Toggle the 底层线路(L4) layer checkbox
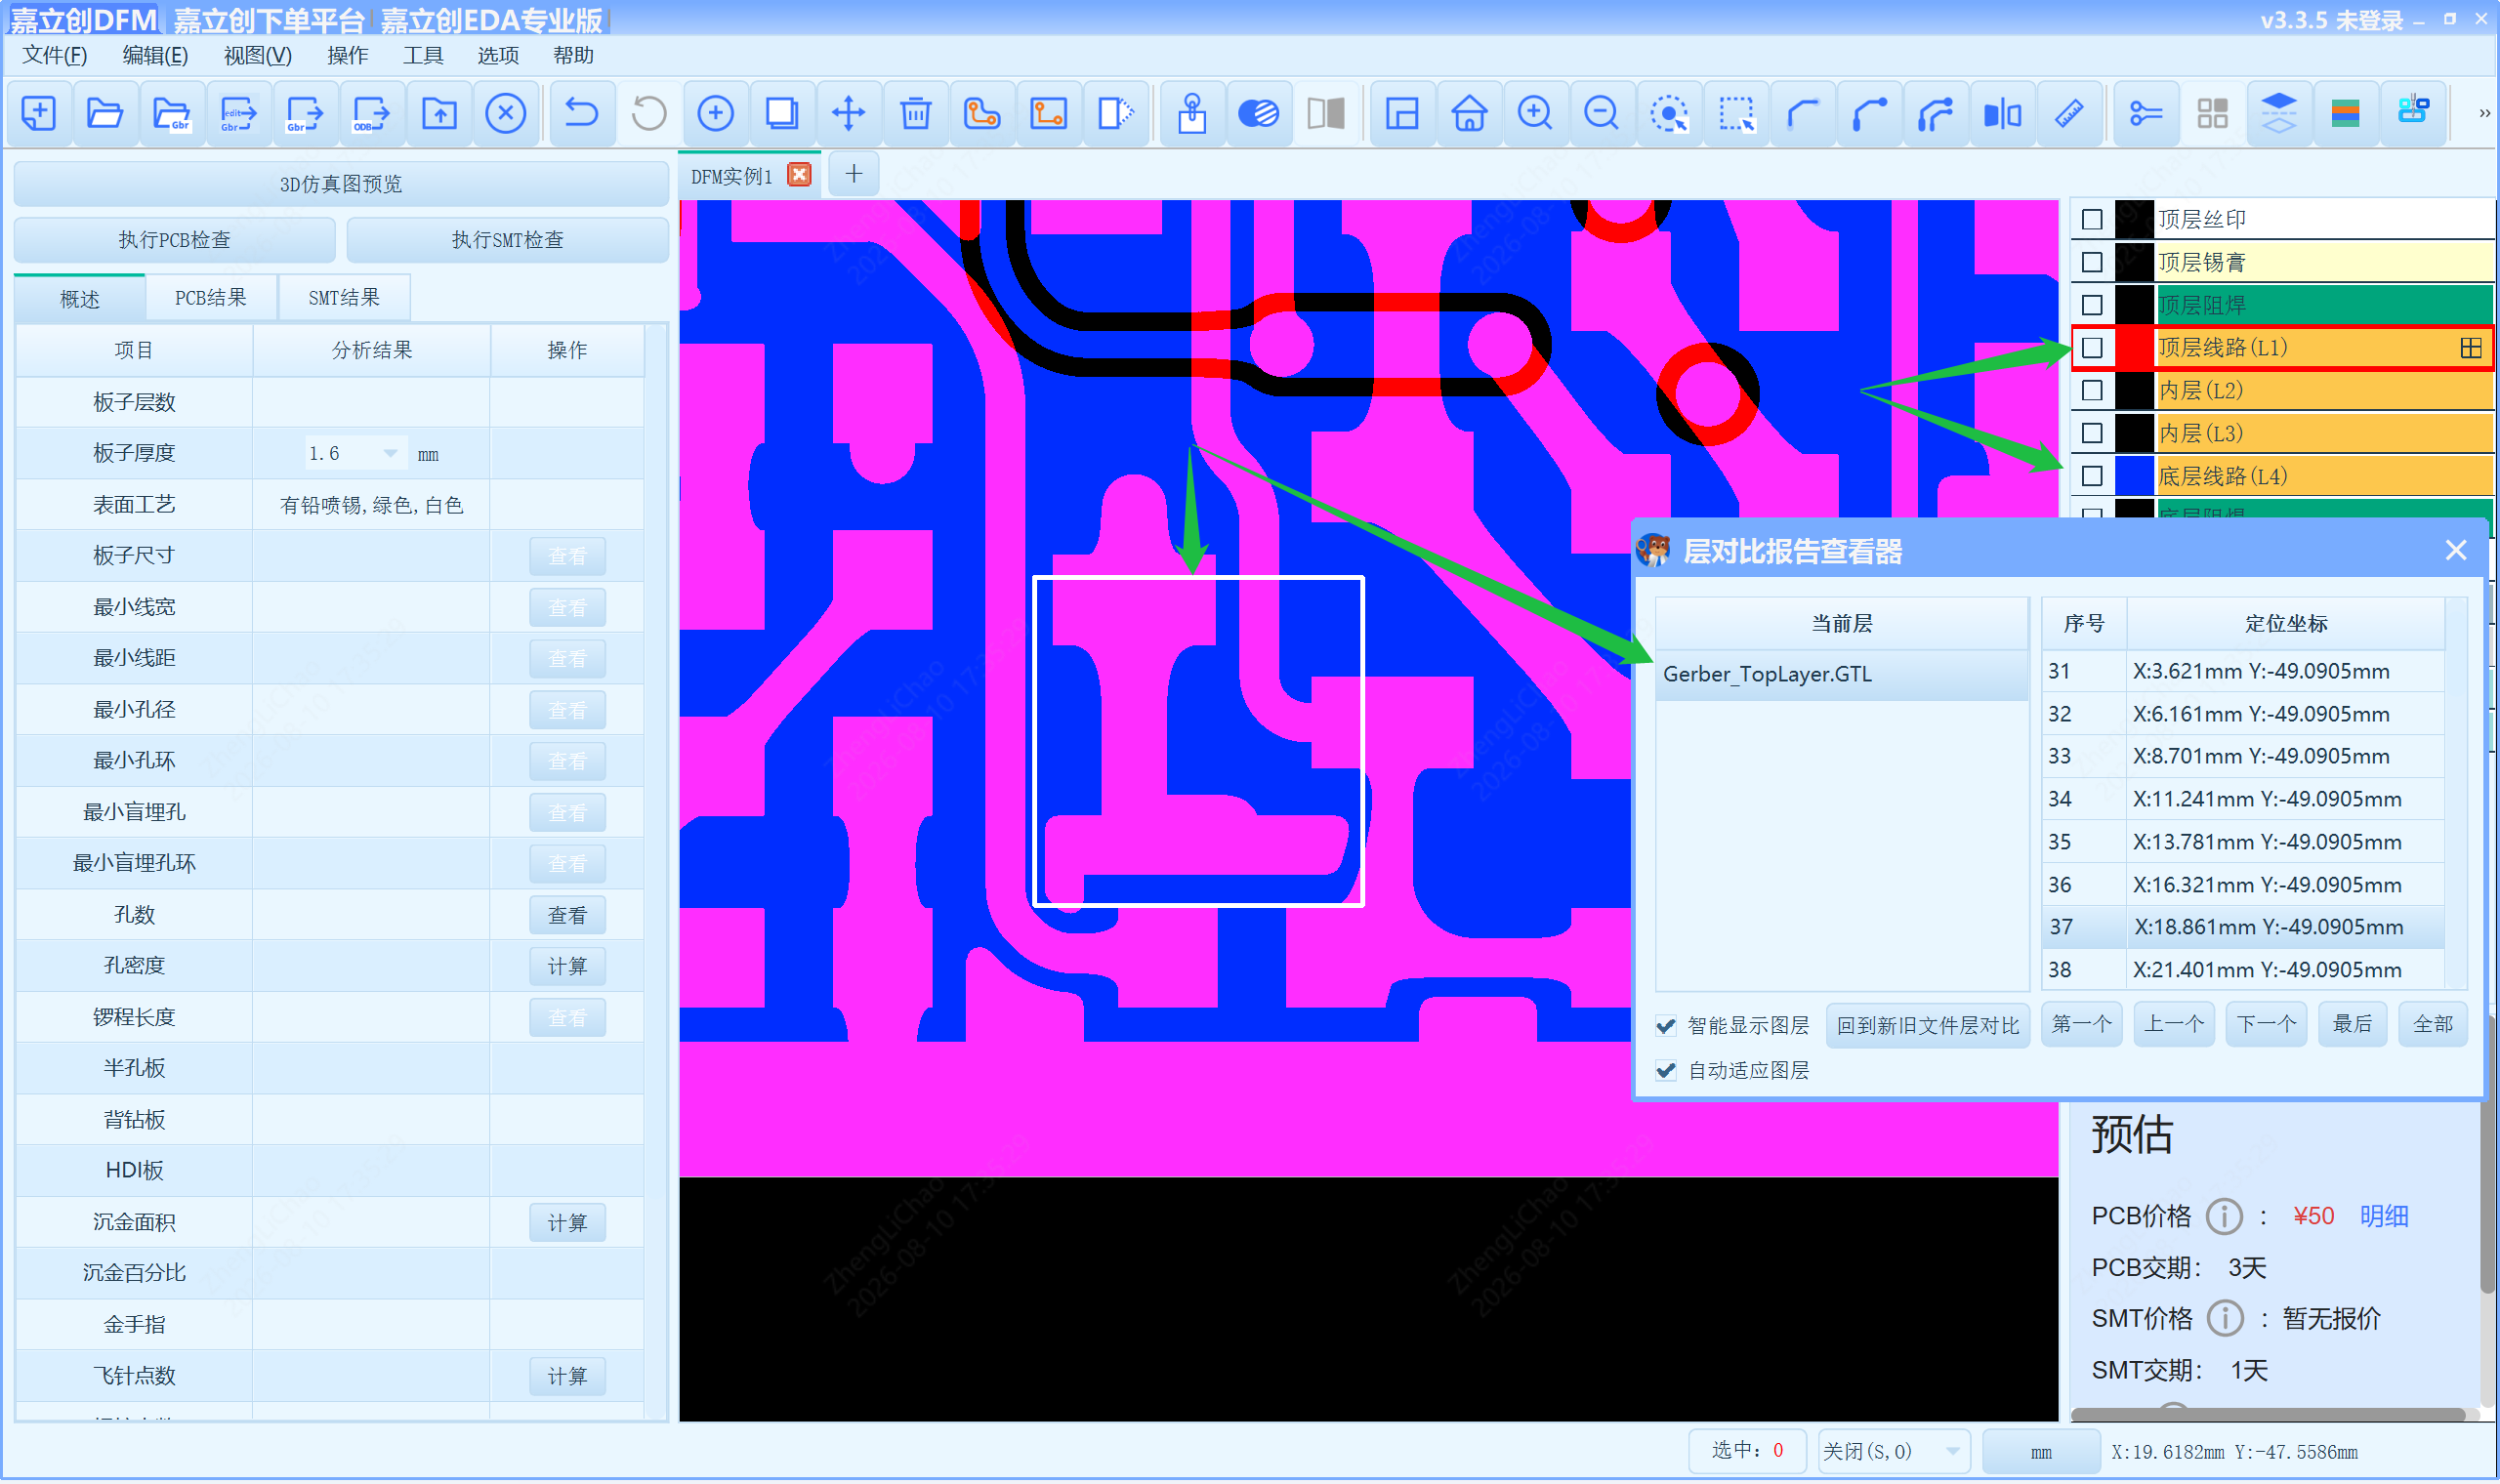Viewport: 2500px width, 1484px height. coord(2092,477)
